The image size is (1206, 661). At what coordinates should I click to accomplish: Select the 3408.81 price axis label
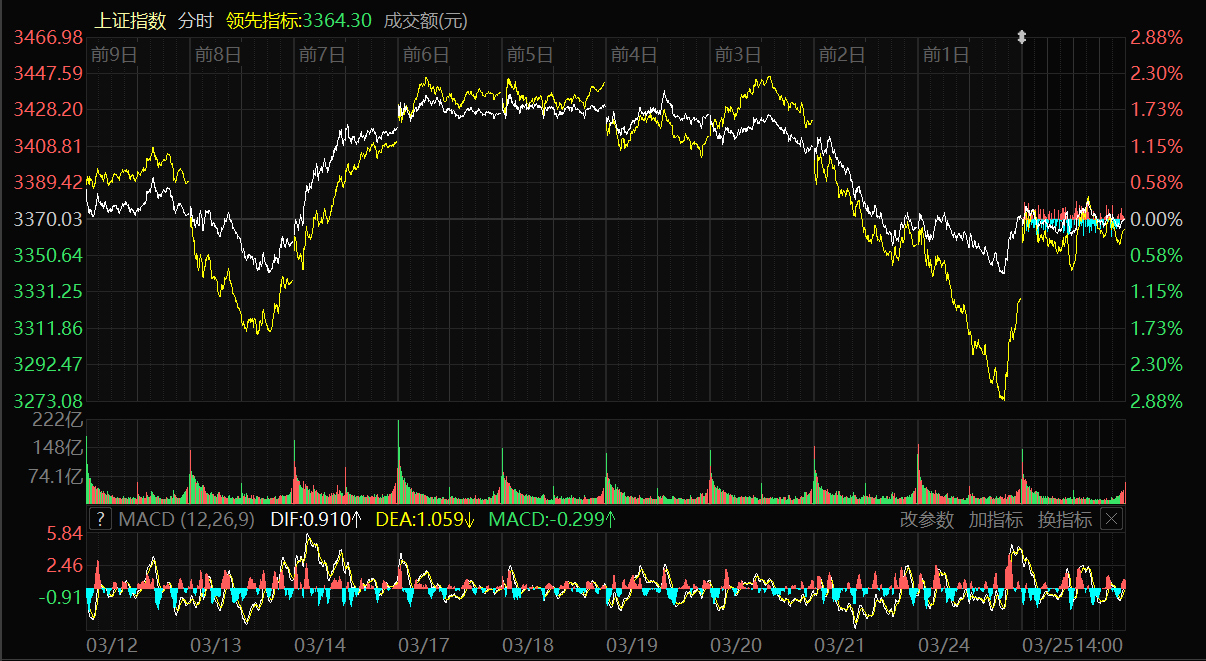(48, 146)
